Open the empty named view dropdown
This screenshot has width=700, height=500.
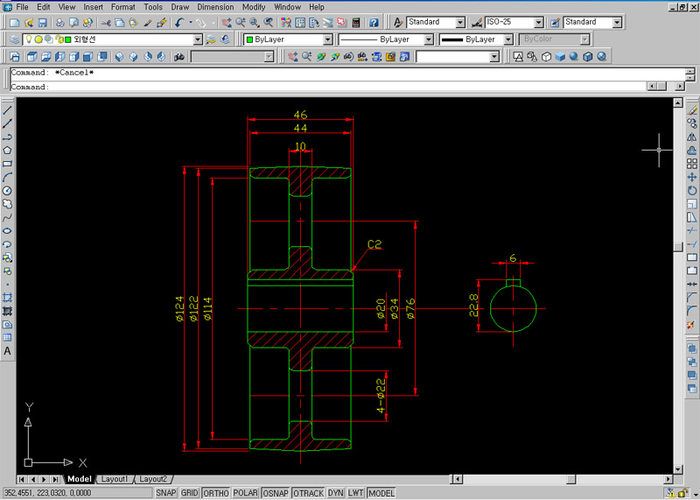coord(458,57)
